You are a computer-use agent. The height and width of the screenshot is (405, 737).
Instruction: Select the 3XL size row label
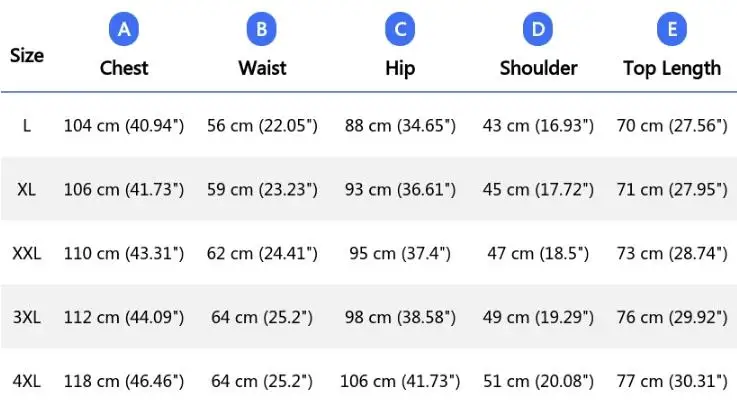click(27, 317)
